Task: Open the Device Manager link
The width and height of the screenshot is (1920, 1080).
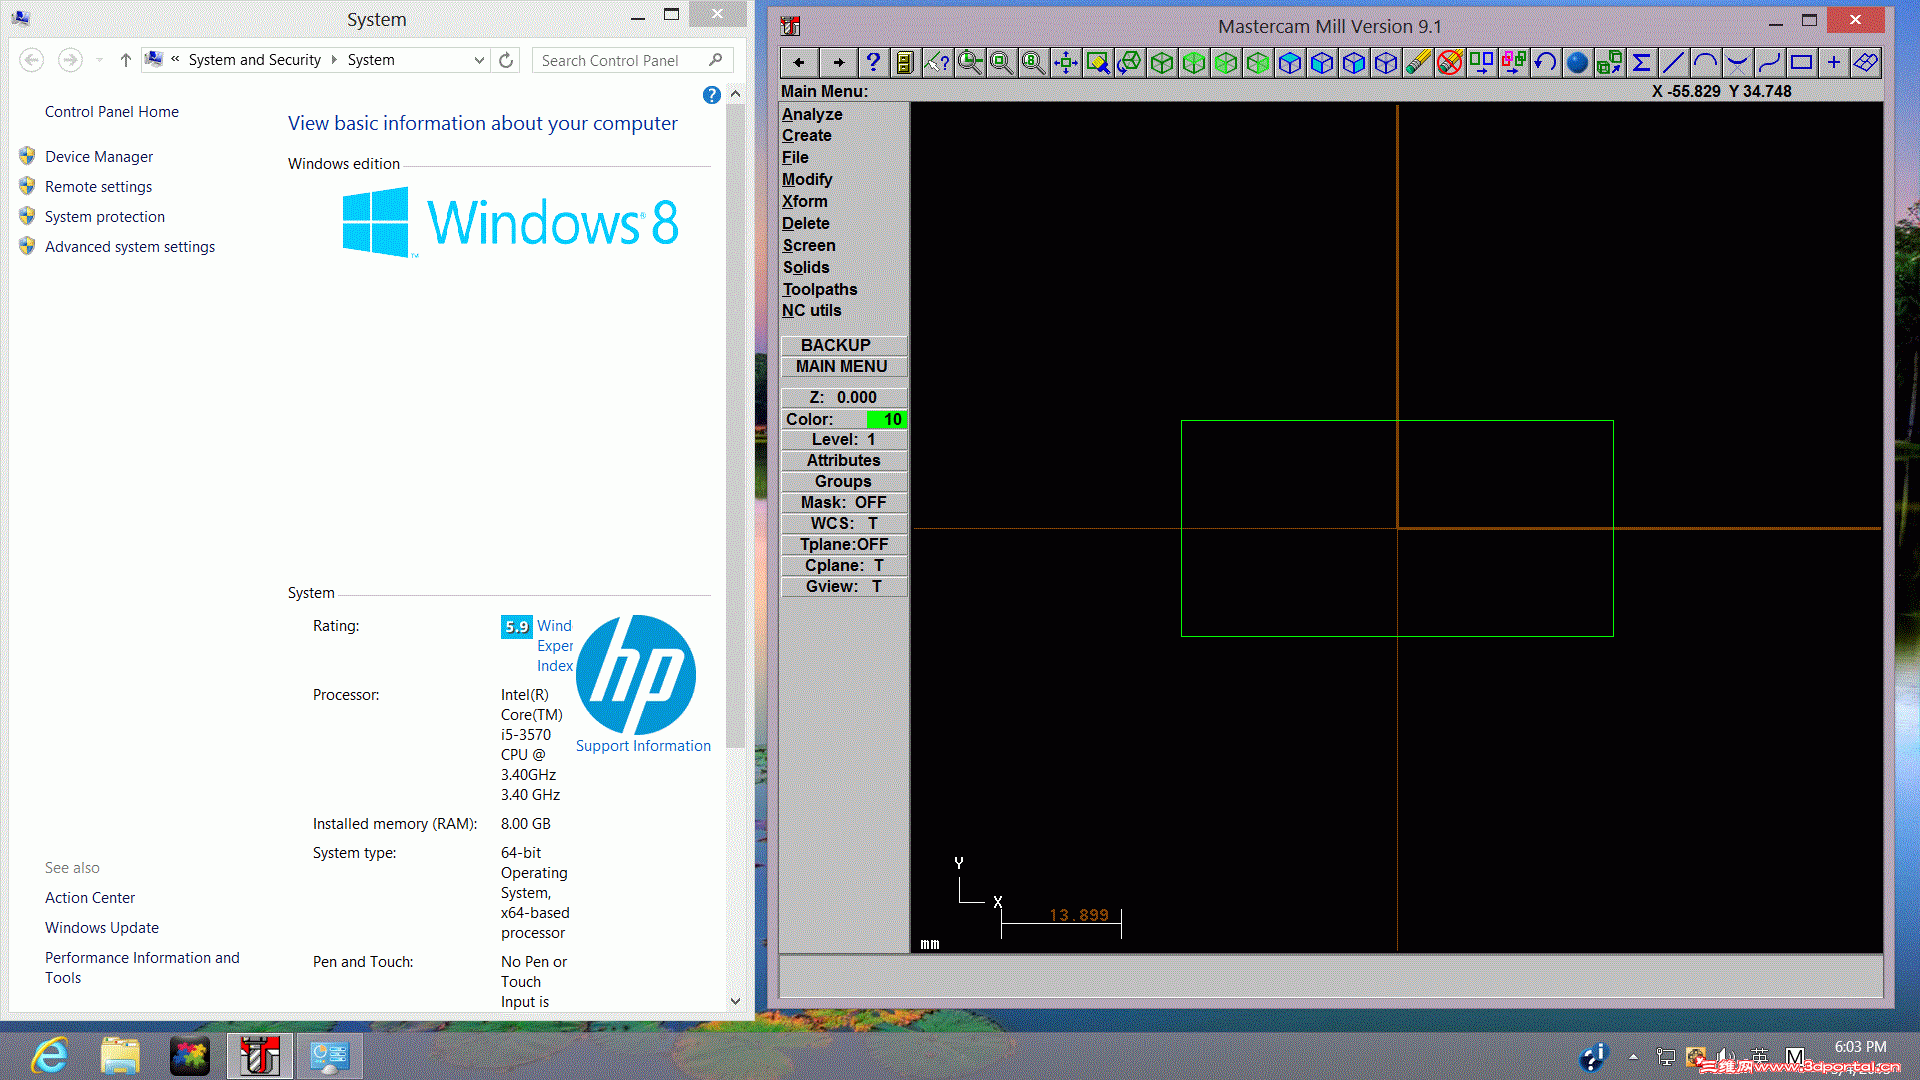Action: click(98, 157)
